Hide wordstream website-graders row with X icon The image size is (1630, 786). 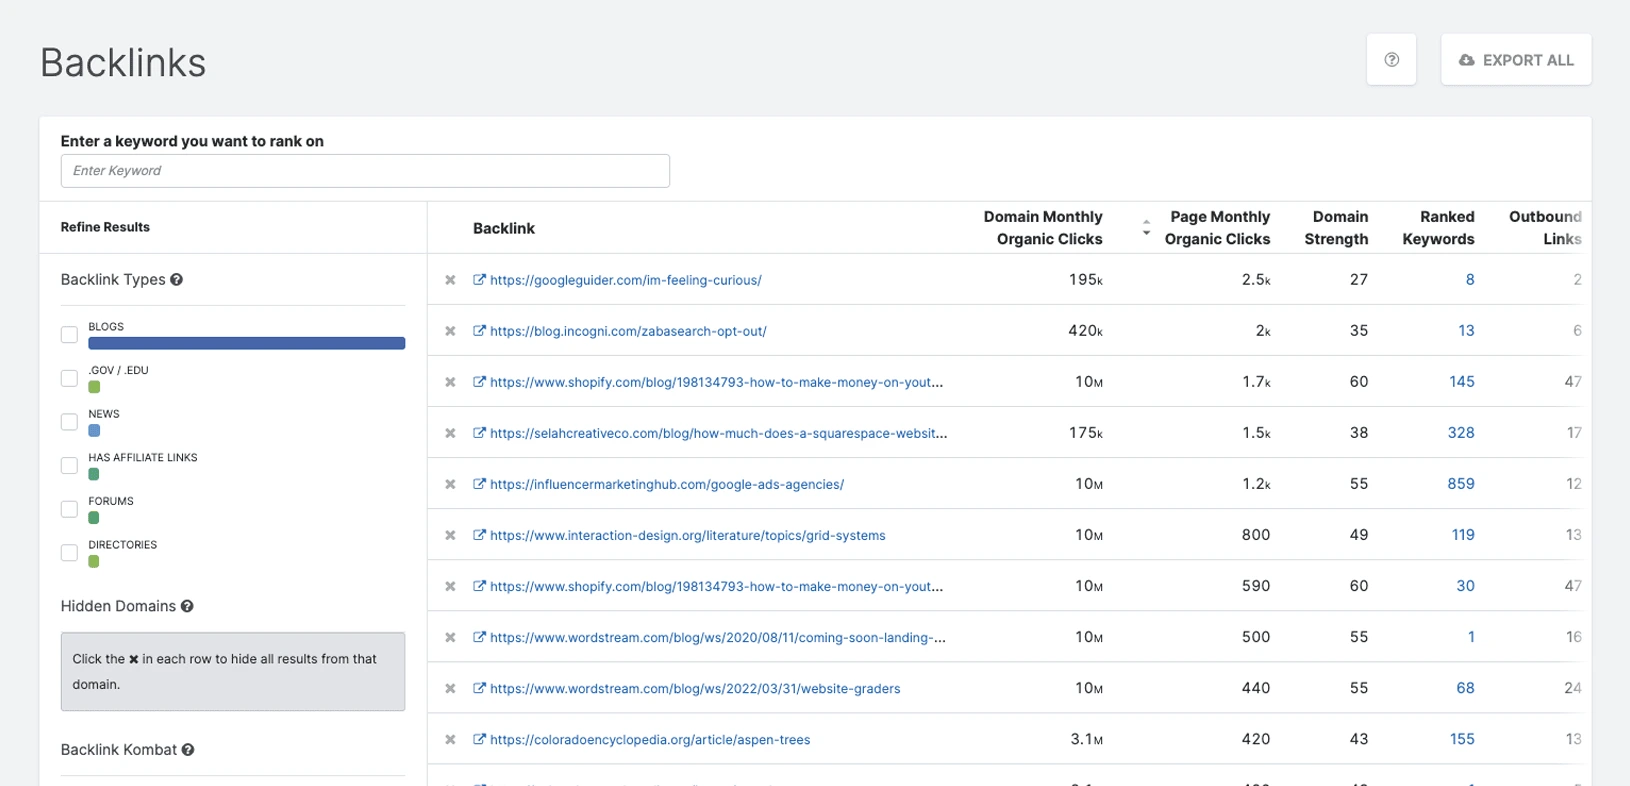click(x=450, y=689)
